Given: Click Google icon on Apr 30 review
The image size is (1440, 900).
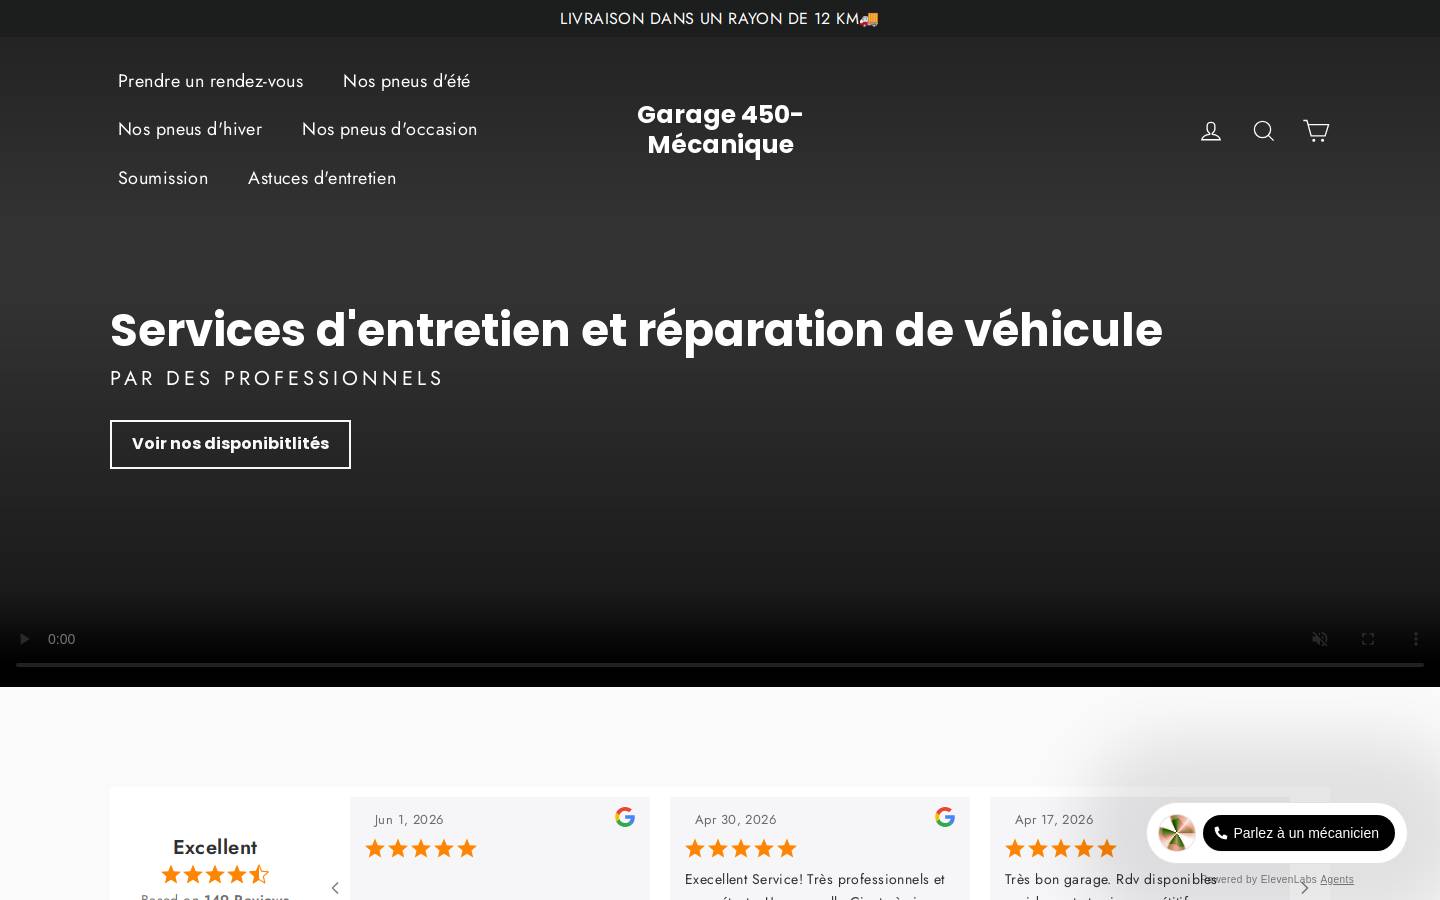Looking at the screenshot, I should (x=945, y=817).
